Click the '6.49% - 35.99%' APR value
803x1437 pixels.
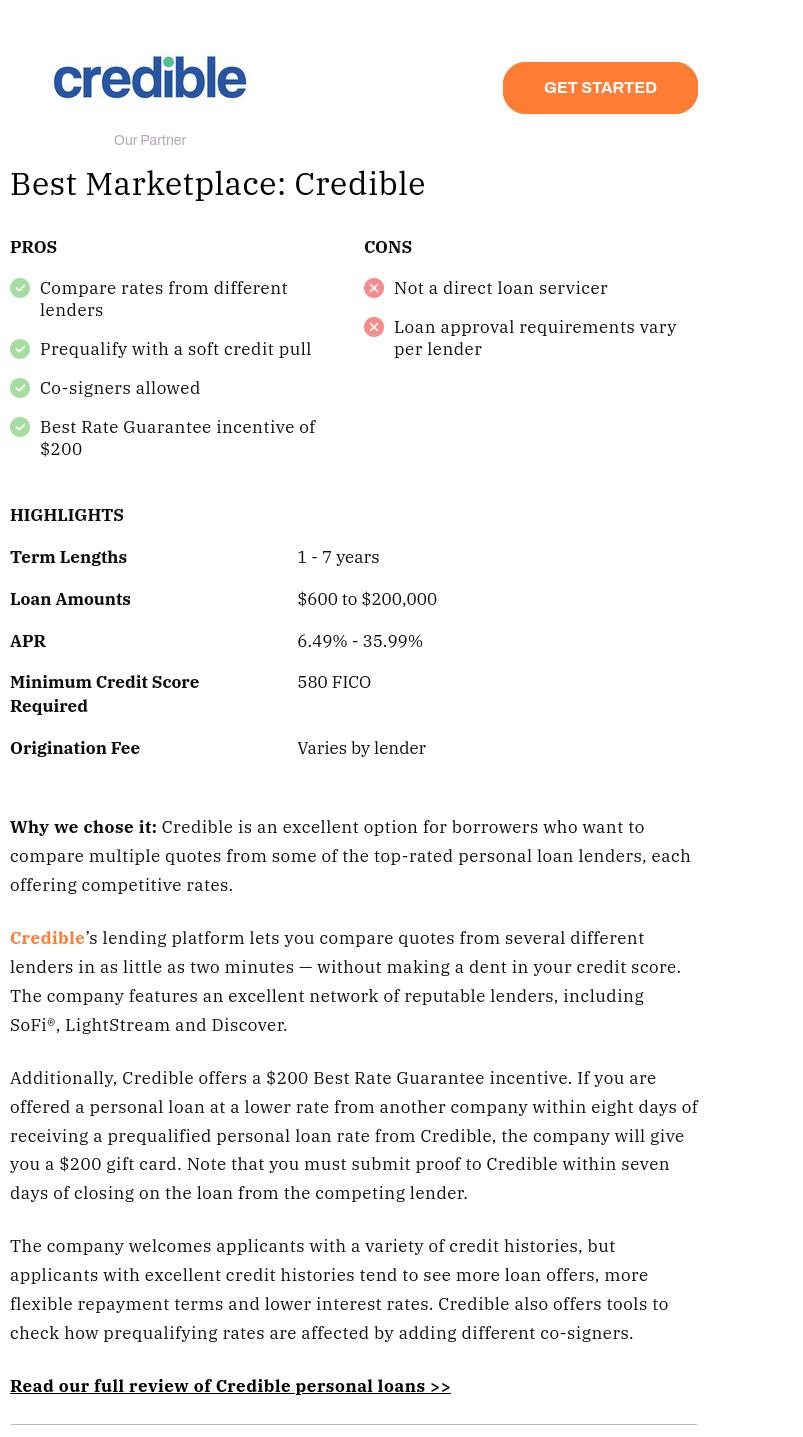click(360, 641)
